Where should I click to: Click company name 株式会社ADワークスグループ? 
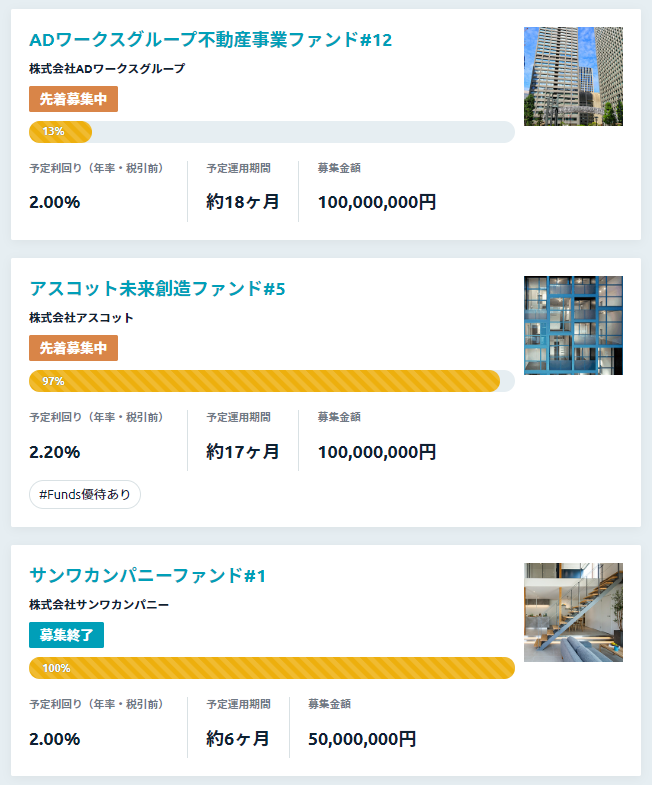point(107,69)
